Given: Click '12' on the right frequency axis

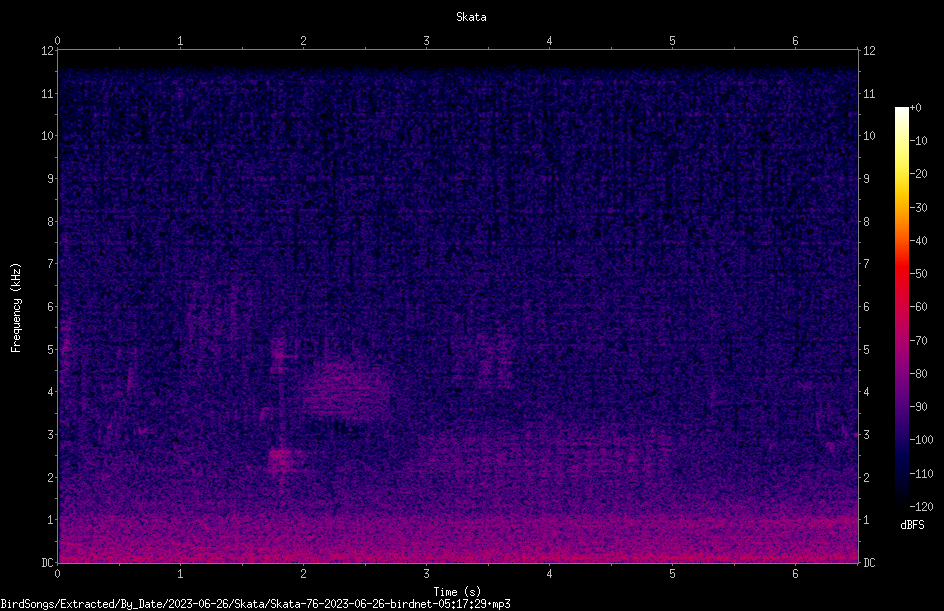Looking at the screenshot, I should tap(869, 51).
